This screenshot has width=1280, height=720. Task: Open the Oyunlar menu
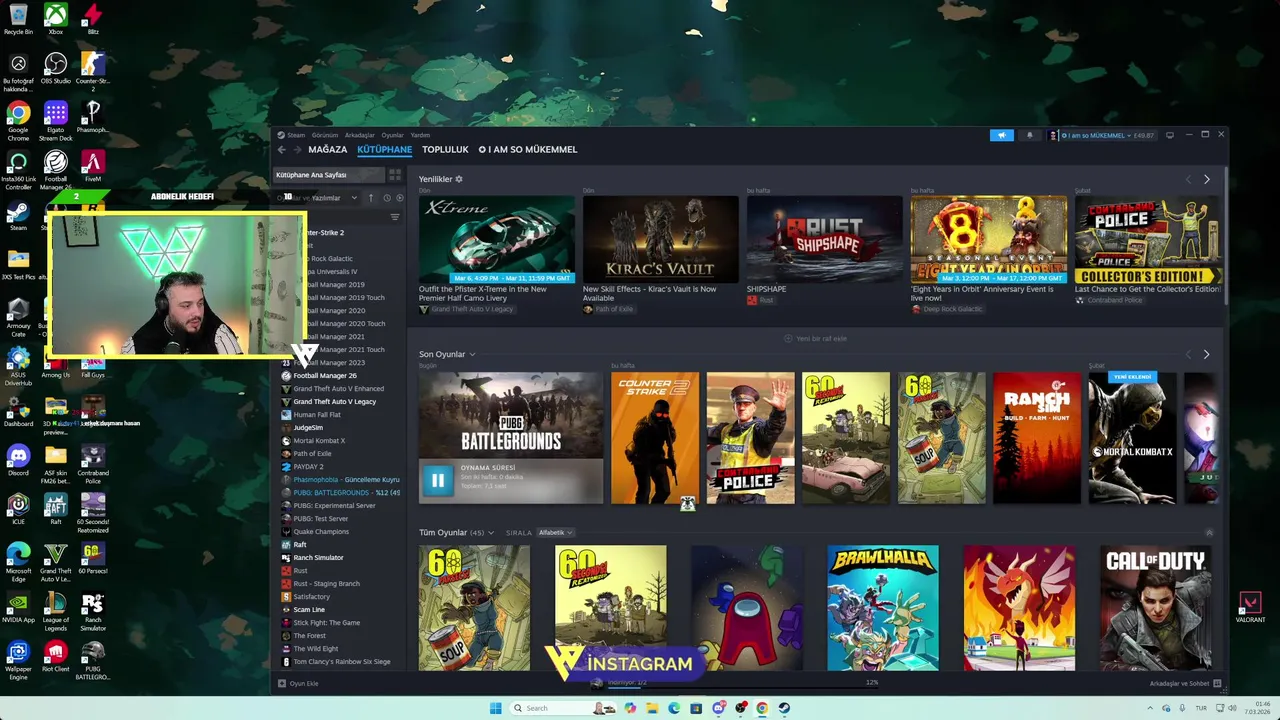coord(393,135)
